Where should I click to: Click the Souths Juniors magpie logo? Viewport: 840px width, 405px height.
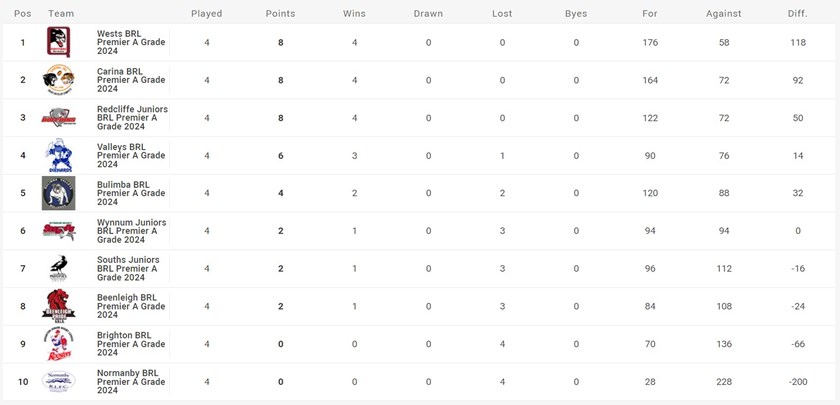(58, 268)
